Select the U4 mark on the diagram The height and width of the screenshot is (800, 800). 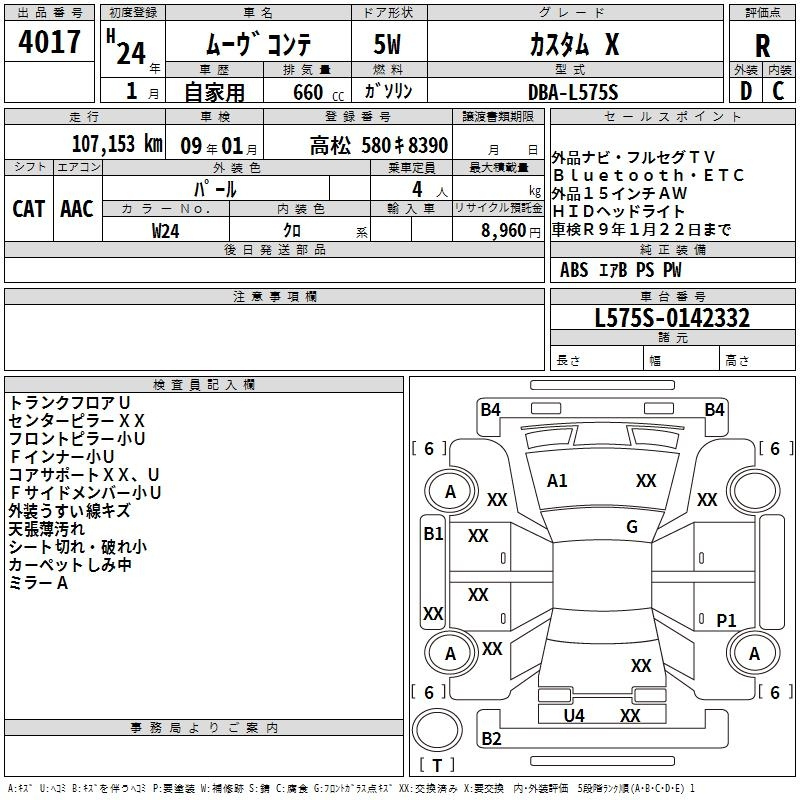pyautogui.click(x=573, y=716)
